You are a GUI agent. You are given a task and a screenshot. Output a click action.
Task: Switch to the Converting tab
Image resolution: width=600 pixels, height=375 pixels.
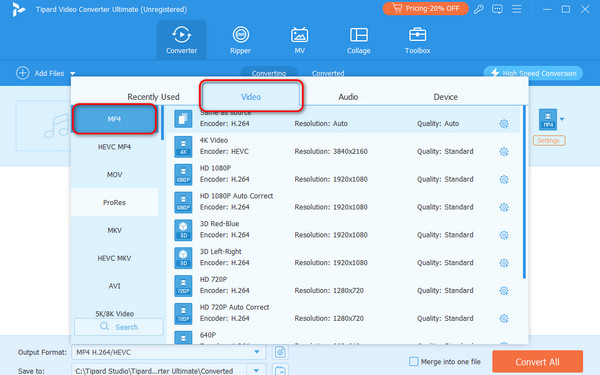tap(269, 73)
